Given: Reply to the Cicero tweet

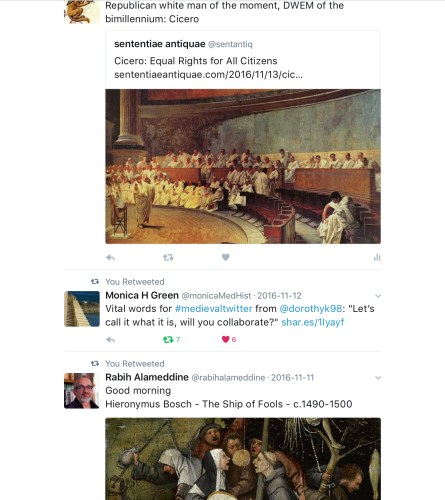Looking at the screenshot, I should pos(110,257).
